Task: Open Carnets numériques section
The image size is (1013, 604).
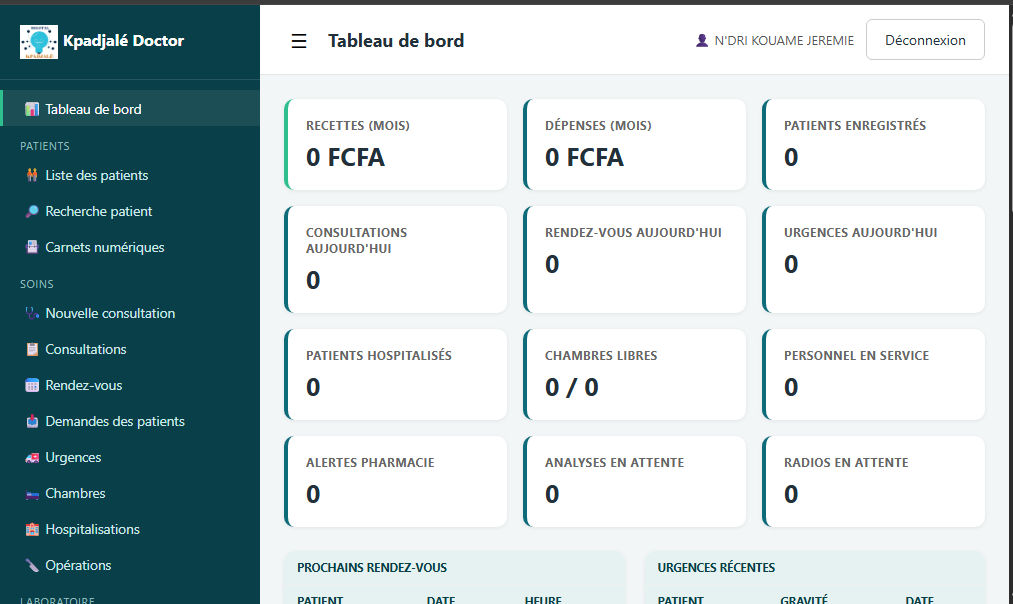Action: point(130,247)
